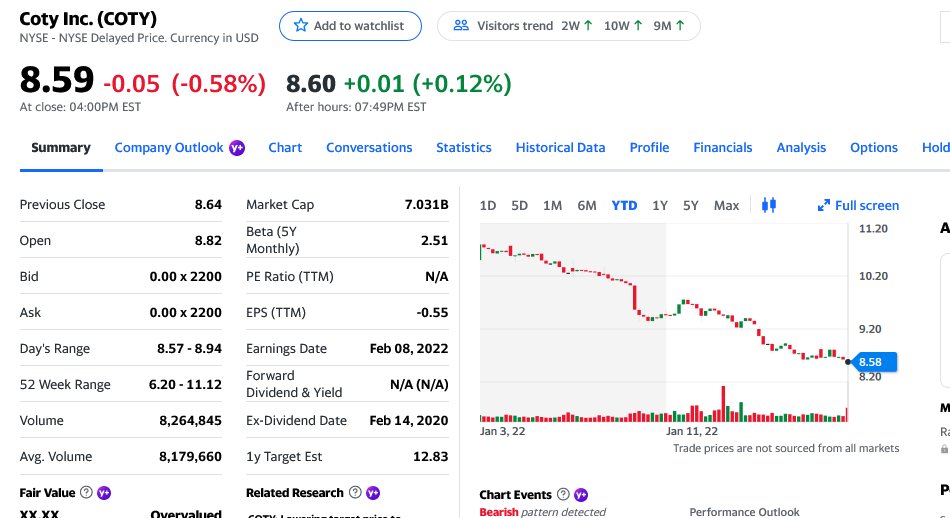Select the YTD chart range

(624, 205)
